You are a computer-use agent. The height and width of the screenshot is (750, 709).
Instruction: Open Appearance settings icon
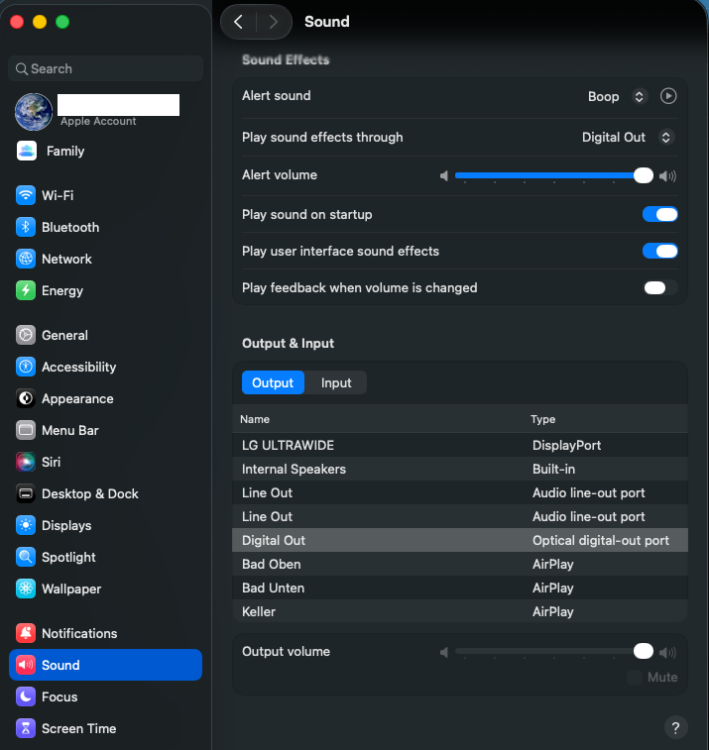[x=26, y=398]
